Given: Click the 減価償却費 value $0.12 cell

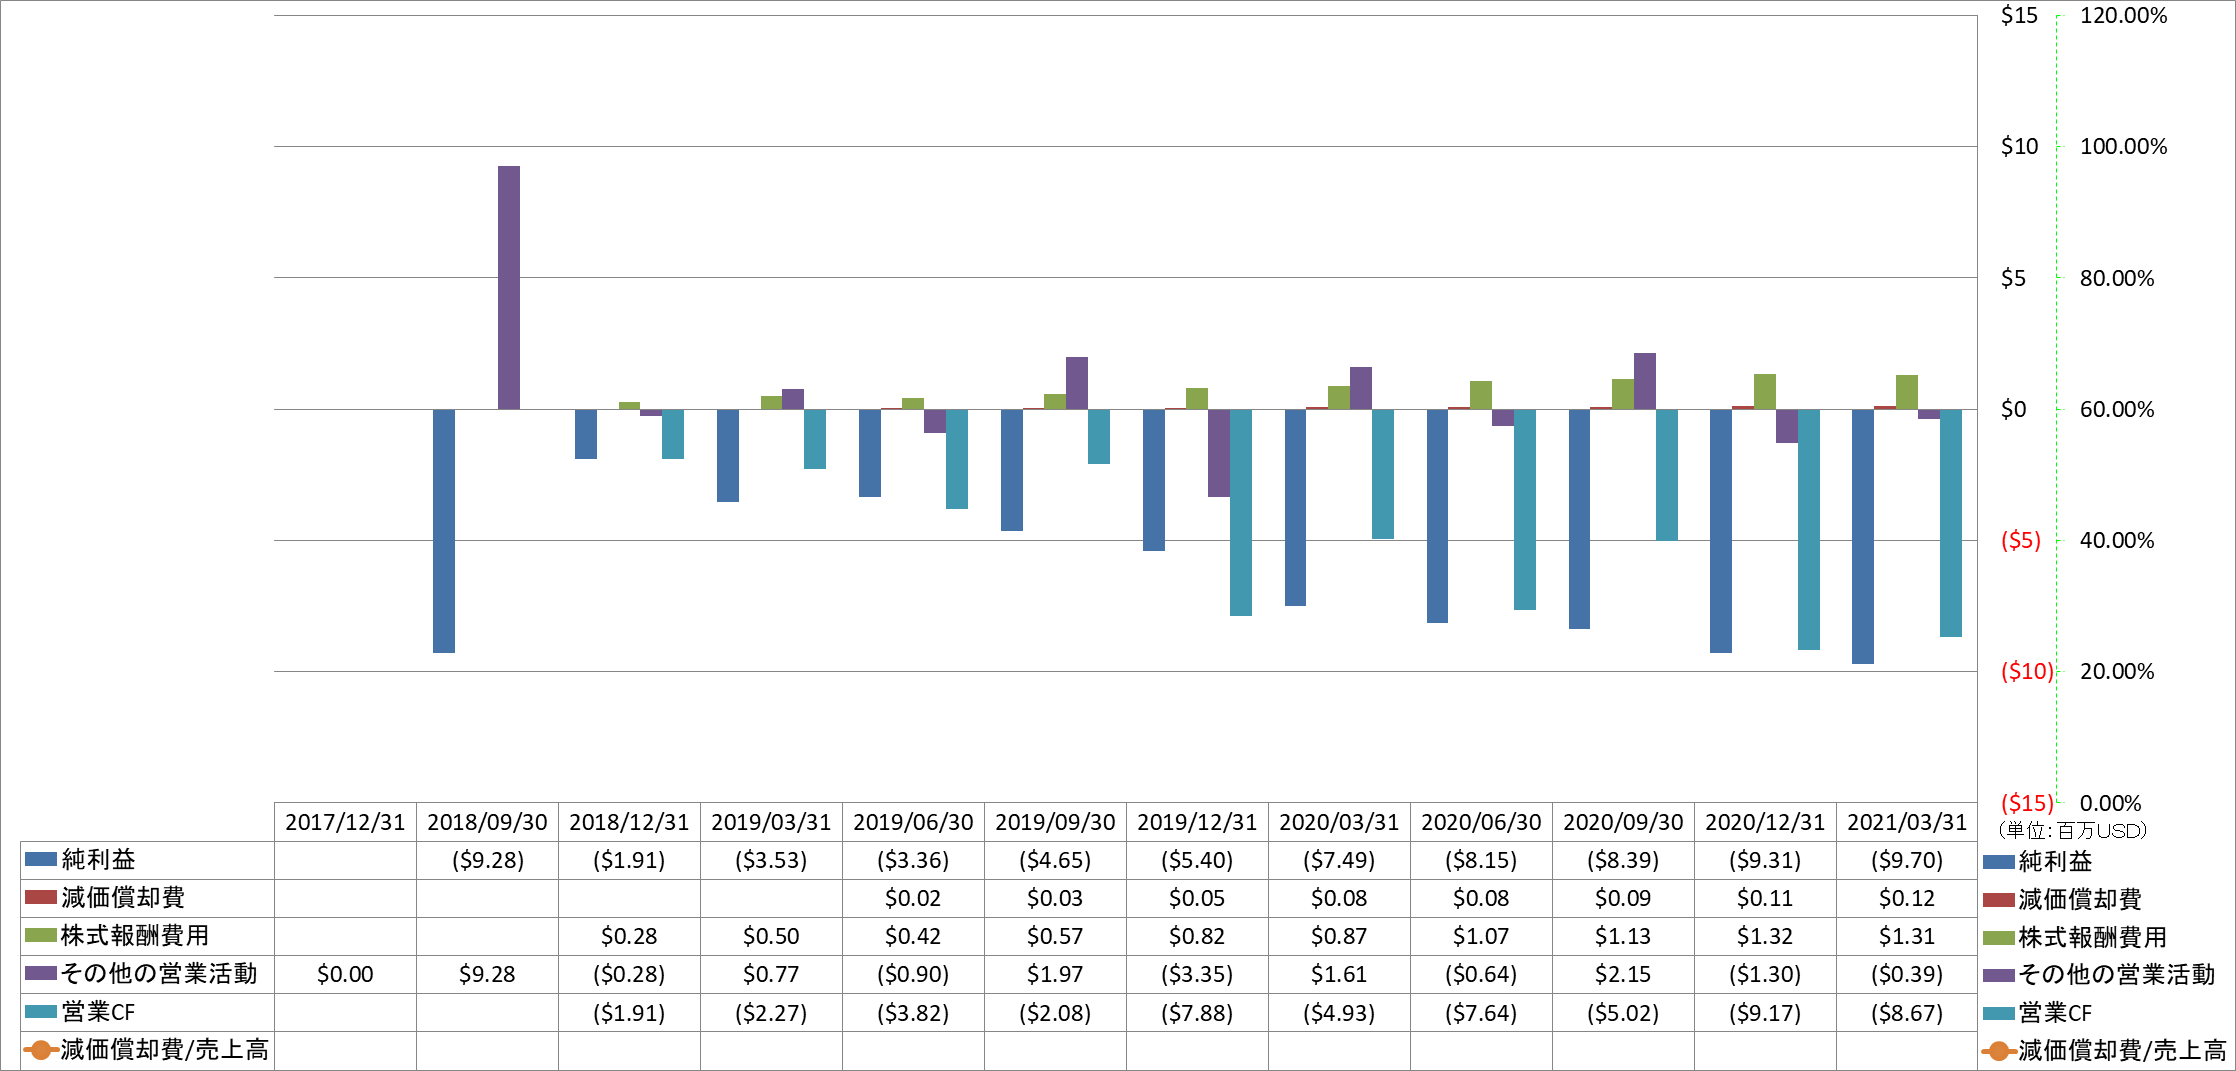Looking at the screenshot, I should click(1907, 898).
